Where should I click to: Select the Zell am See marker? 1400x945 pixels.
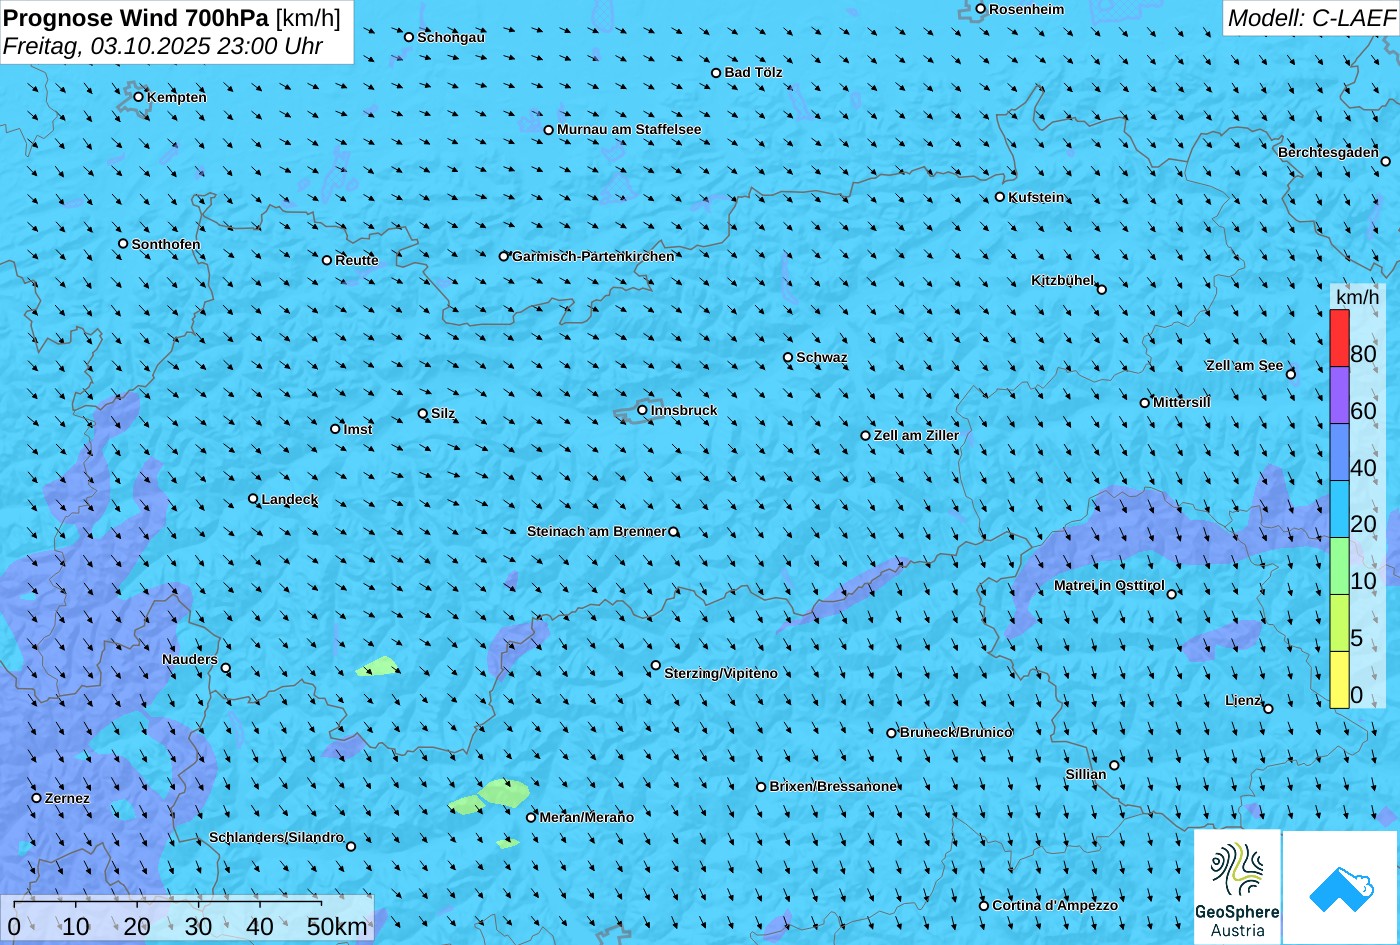(1291, 375)
